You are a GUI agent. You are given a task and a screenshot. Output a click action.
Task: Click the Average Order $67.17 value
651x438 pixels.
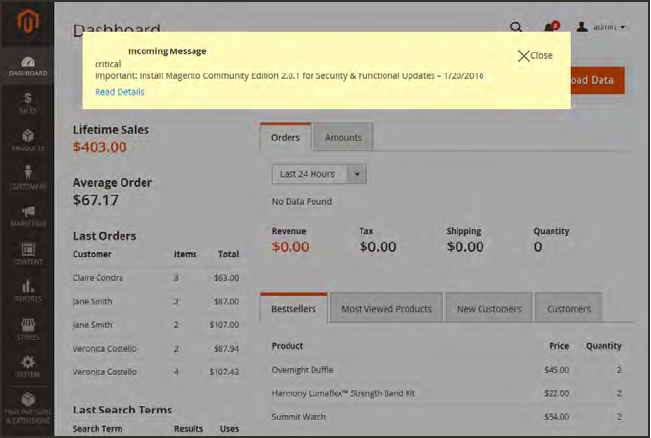click(x=96, y=200)
